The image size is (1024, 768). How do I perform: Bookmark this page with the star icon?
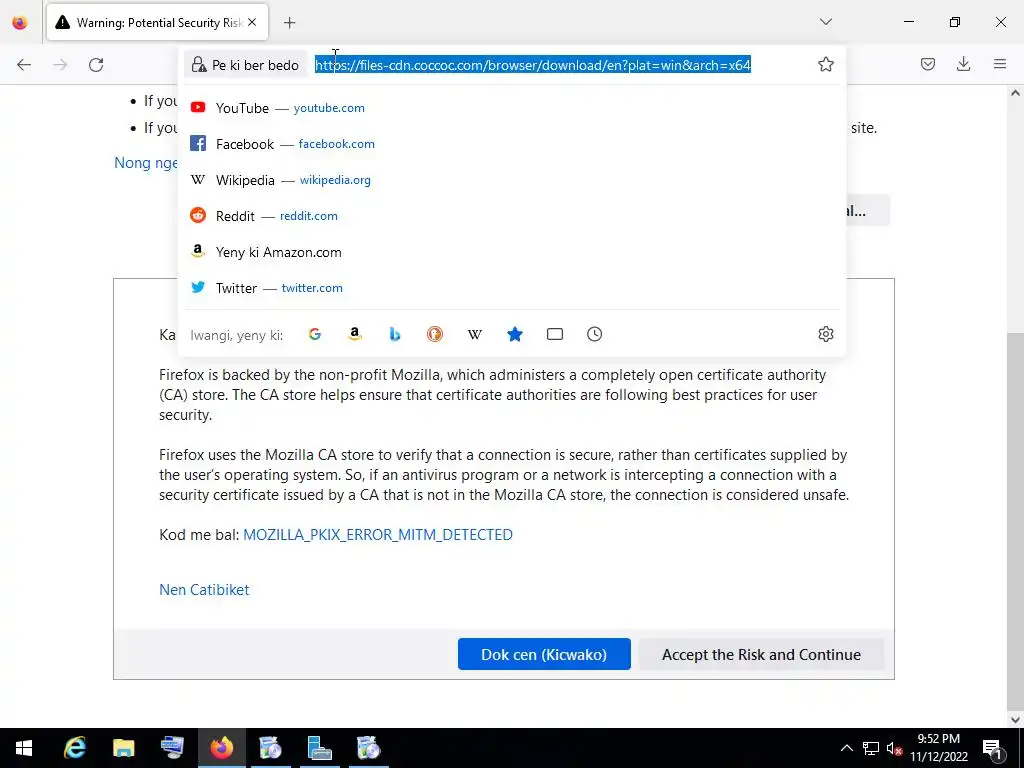coord(825,64)
